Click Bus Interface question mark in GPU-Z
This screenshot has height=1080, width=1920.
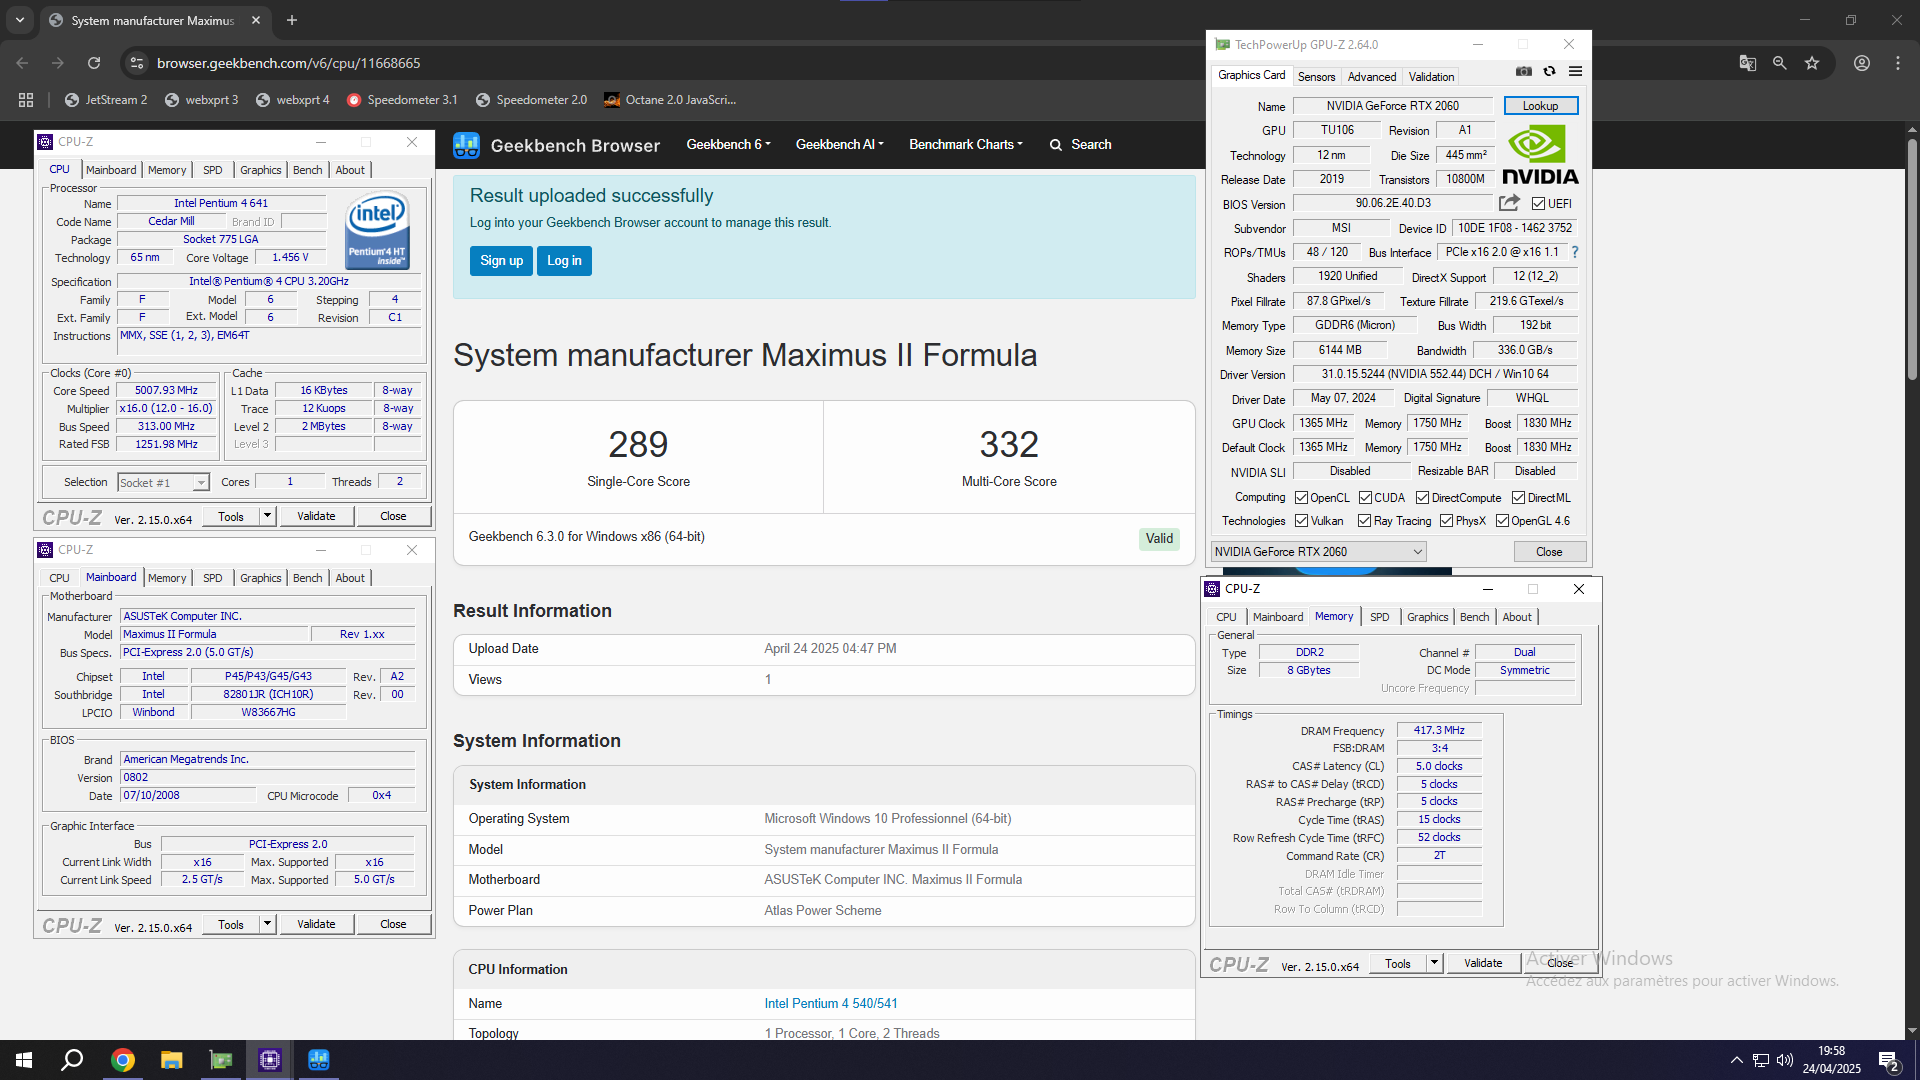[x=1575, y=252]
